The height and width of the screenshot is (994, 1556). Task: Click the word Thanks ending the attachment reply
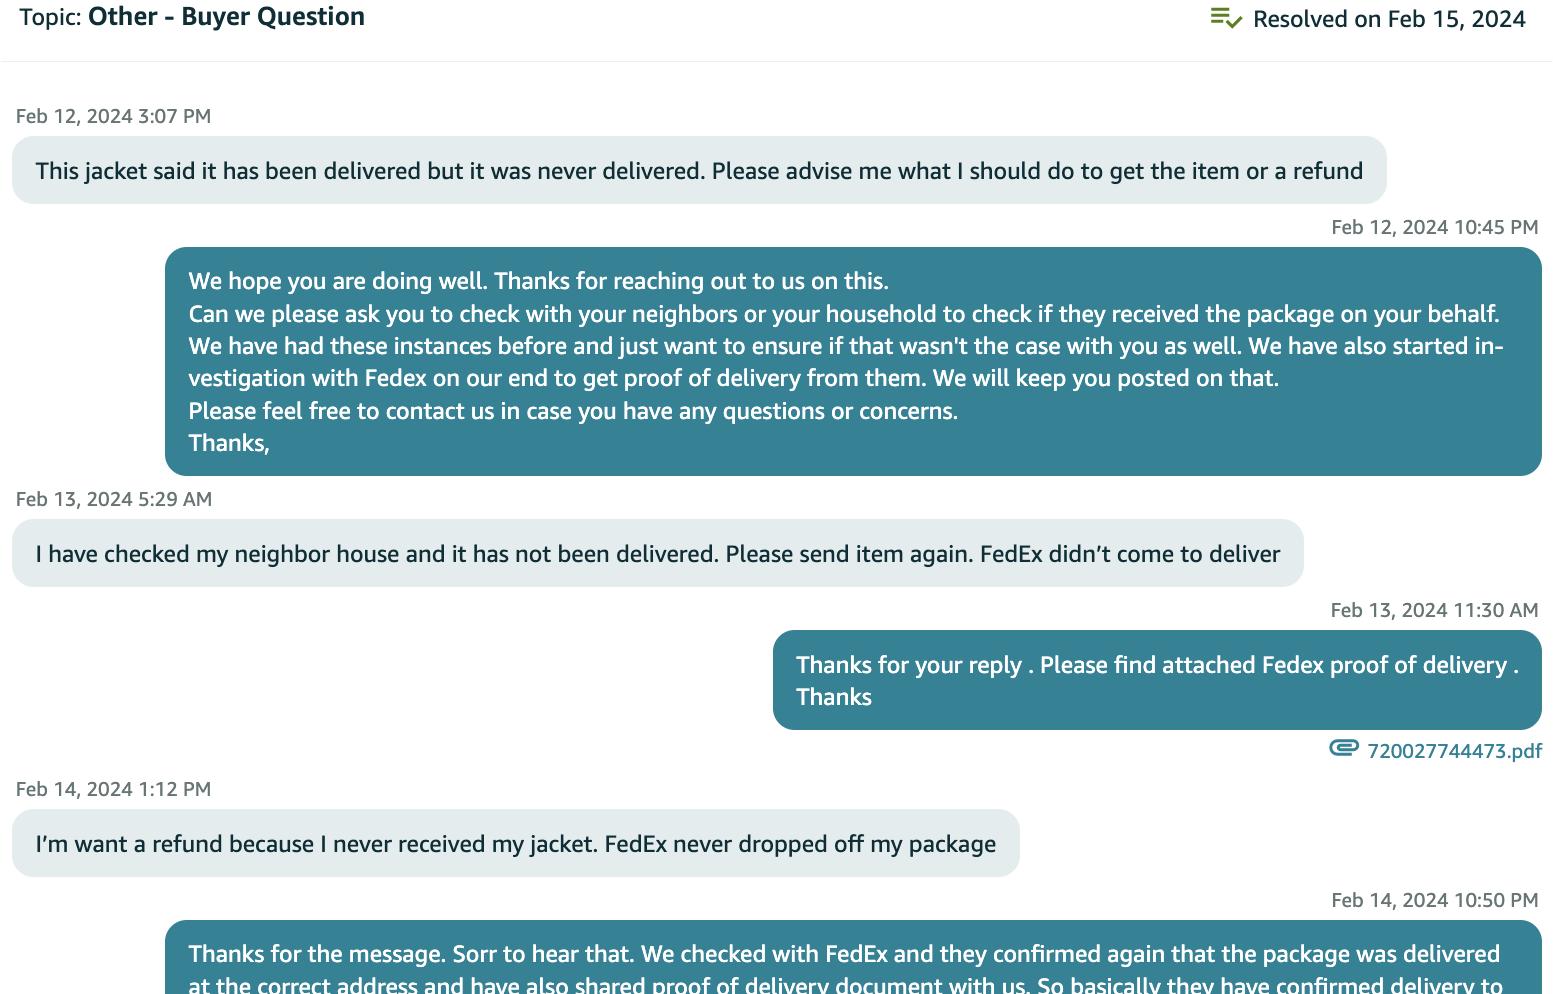(834, 697)
